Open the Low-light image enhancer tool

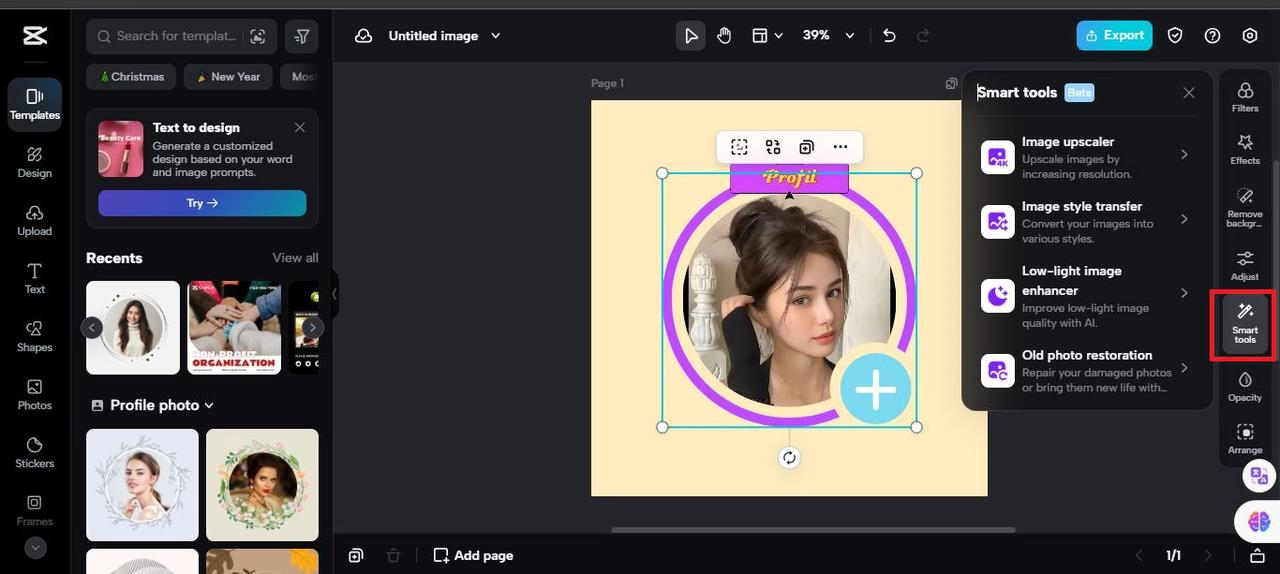[x=1087, y=296]
